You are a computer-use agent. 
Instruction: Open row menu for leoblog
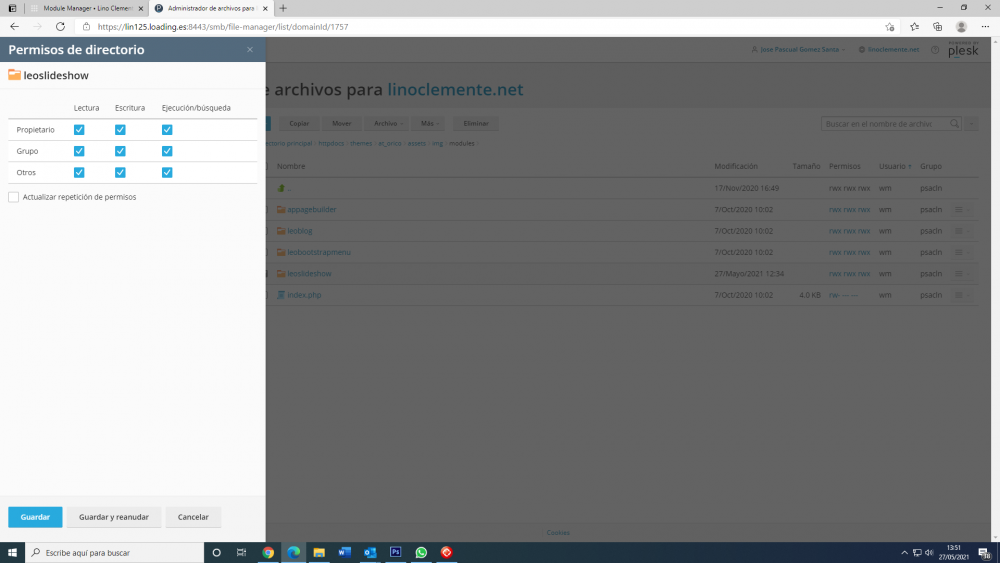click(x=962, y=231)
